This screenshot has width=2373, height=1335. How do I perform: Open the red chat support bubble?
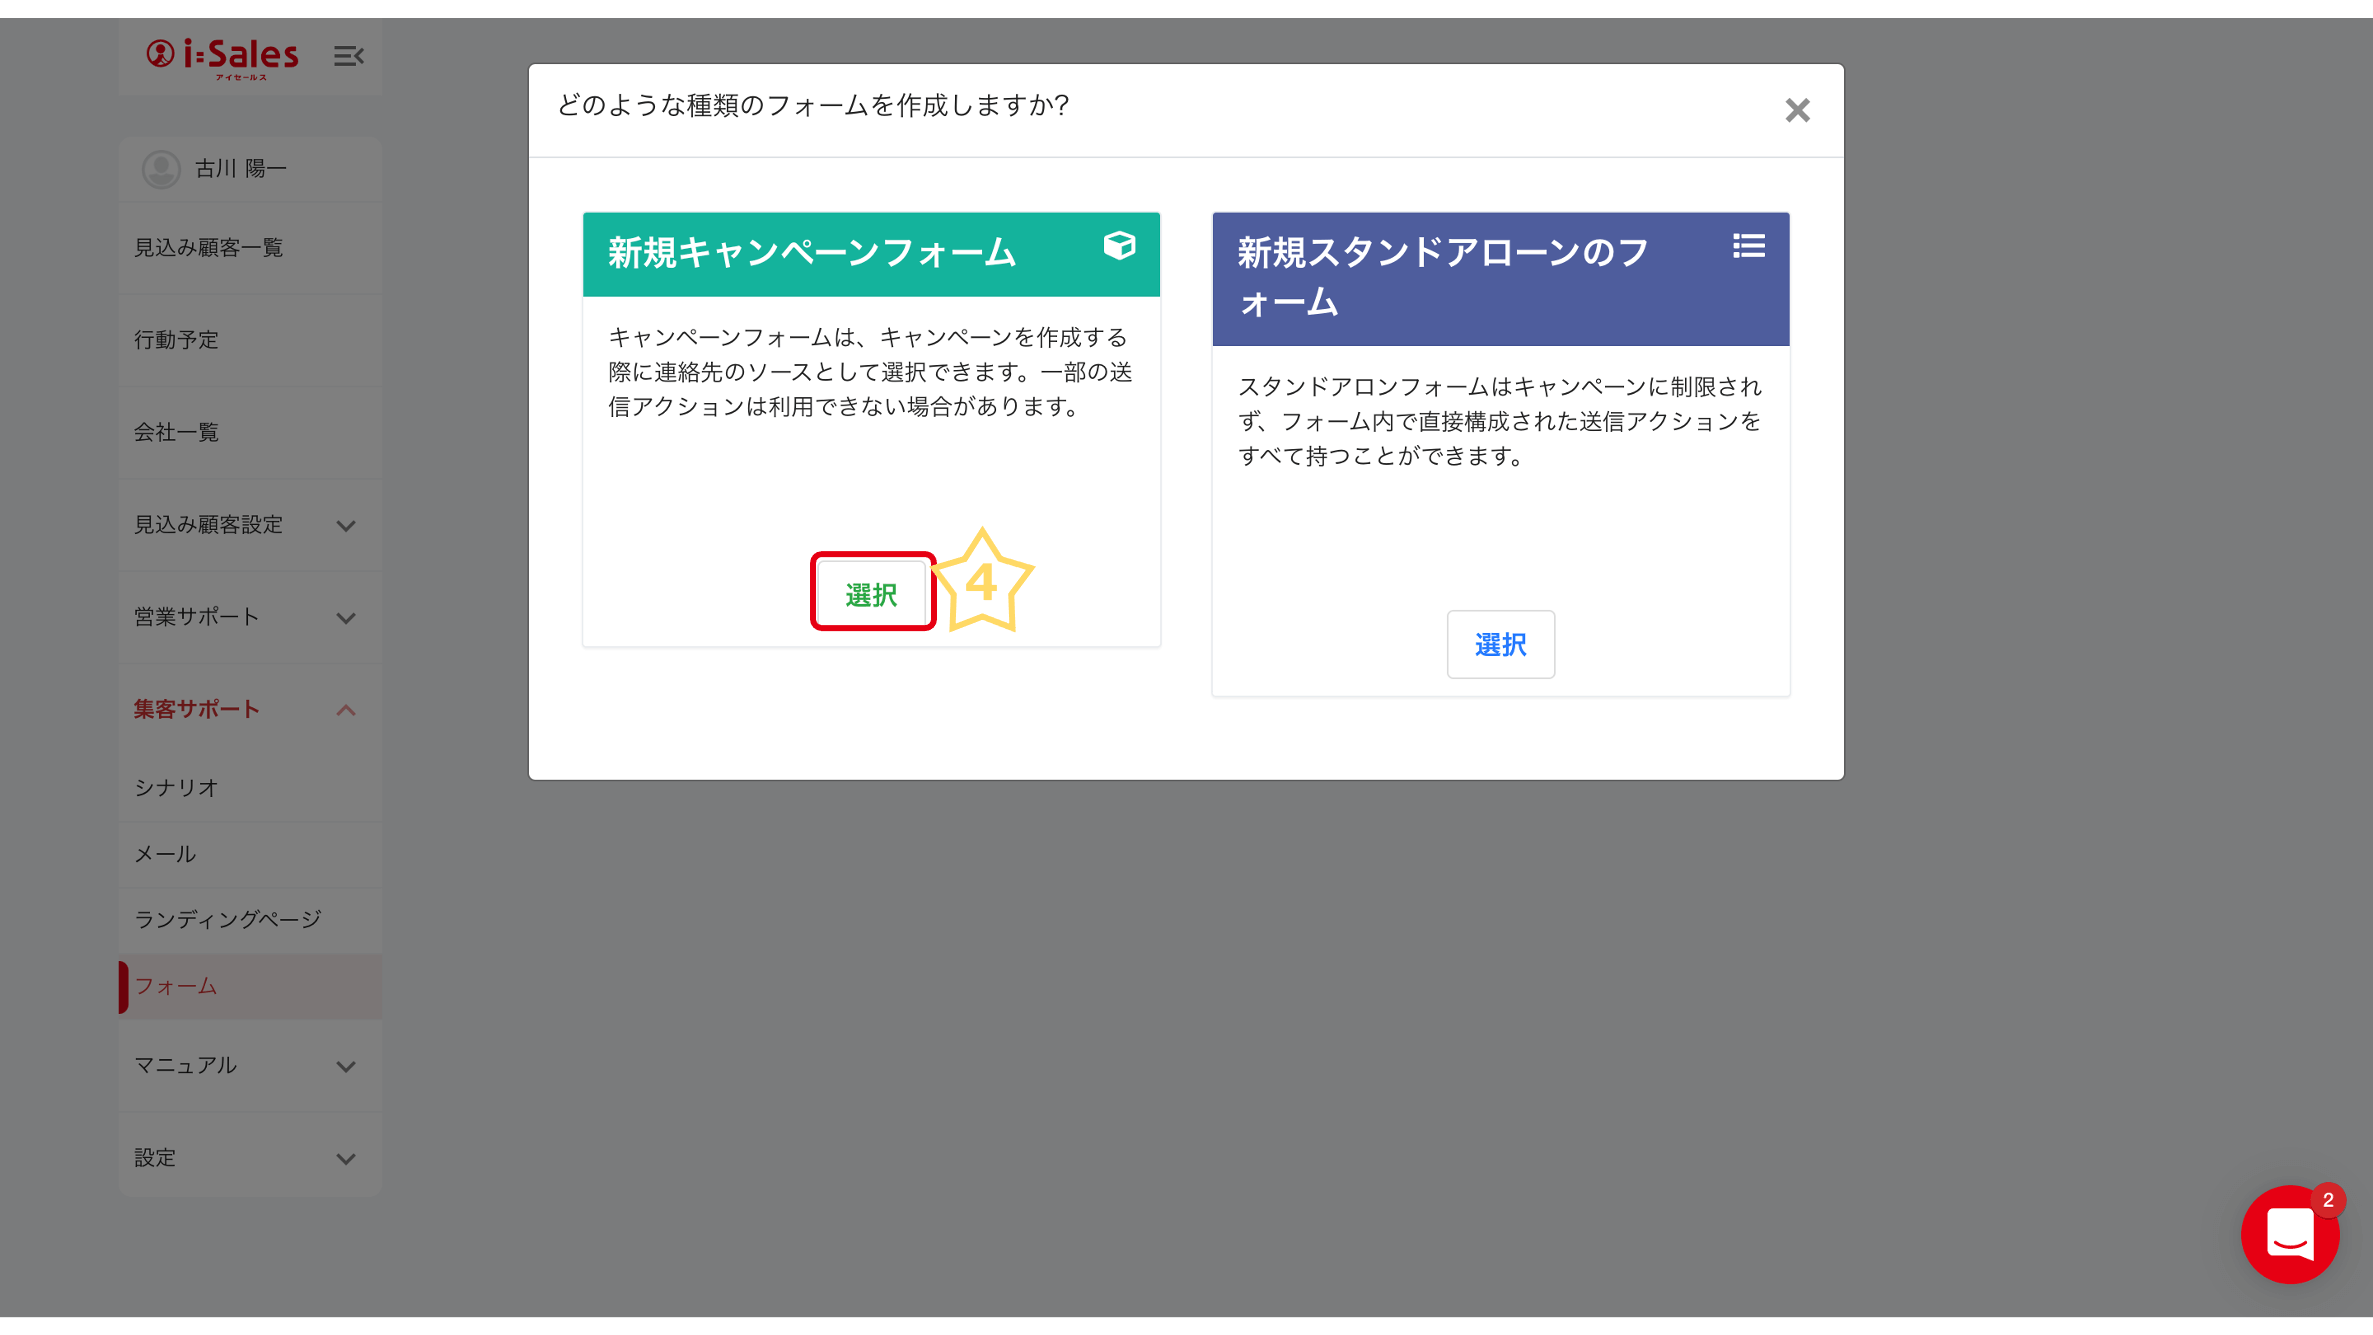click(2289, 1234)
